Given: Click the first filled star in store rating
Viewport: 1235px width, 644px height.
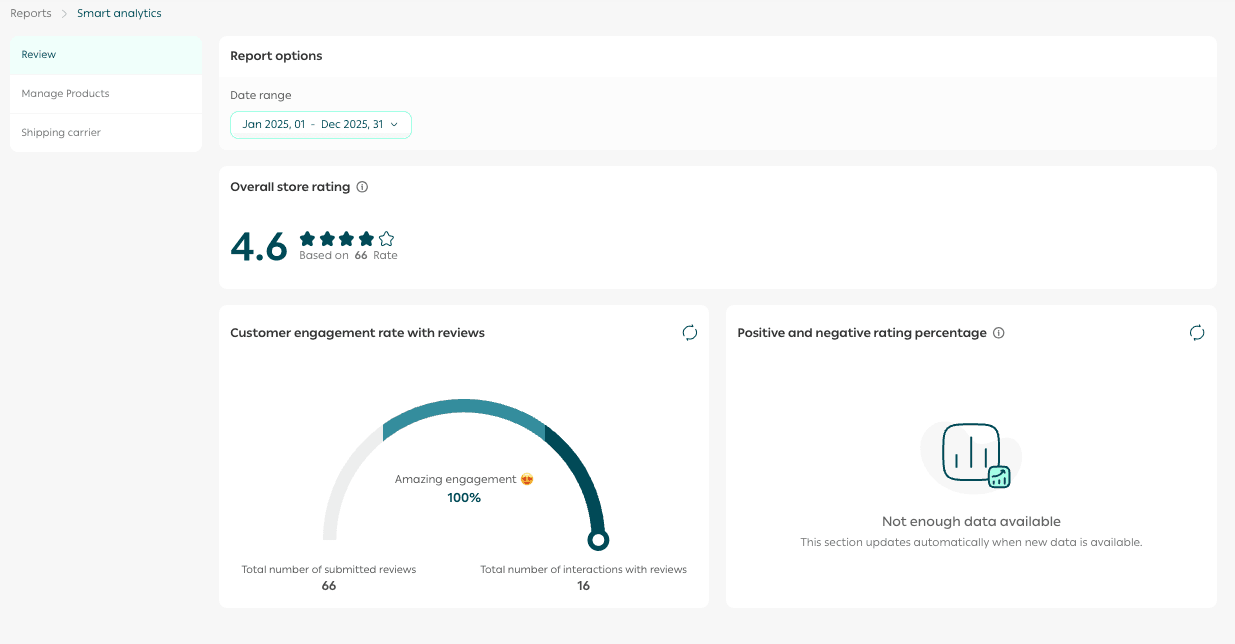Looking at the screenshot, I should click(x=307, y=239).
